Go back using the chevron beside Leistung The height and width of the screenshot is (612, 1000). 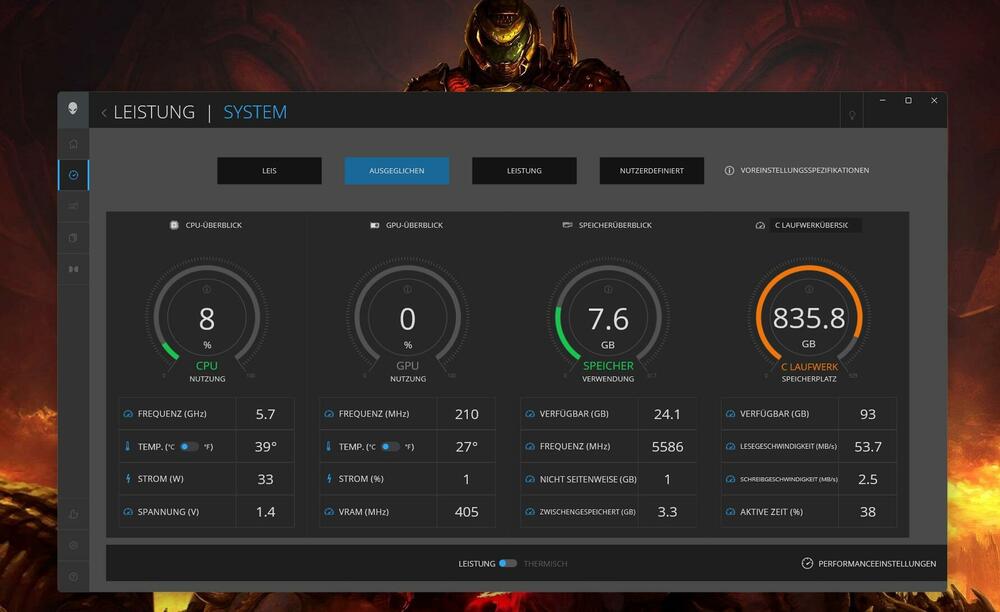[104, 113]
